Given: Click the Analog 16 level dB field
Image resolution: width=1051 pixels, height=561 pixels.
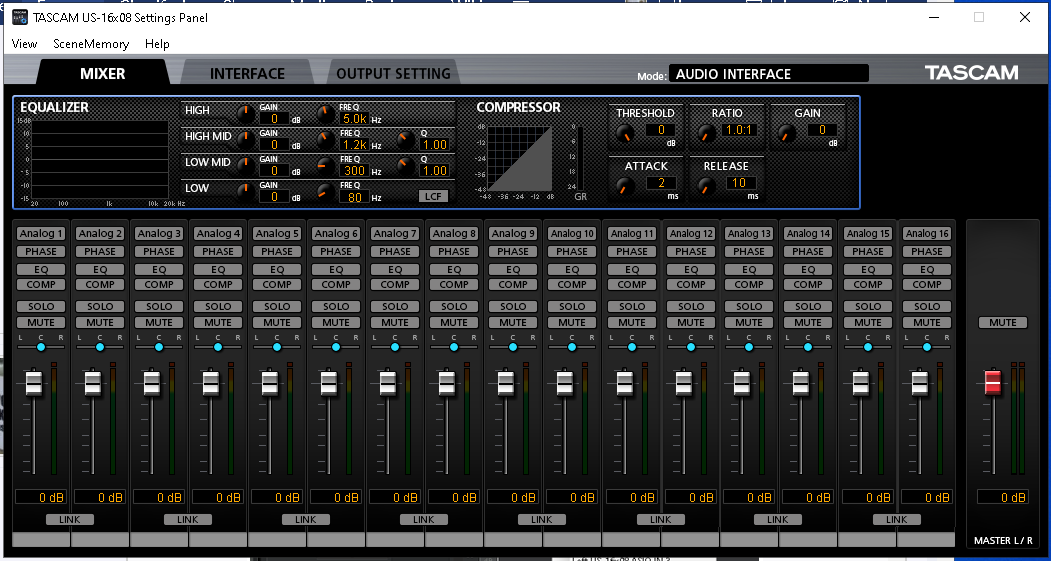Looking at the screenshot, I should coord(927,497).
